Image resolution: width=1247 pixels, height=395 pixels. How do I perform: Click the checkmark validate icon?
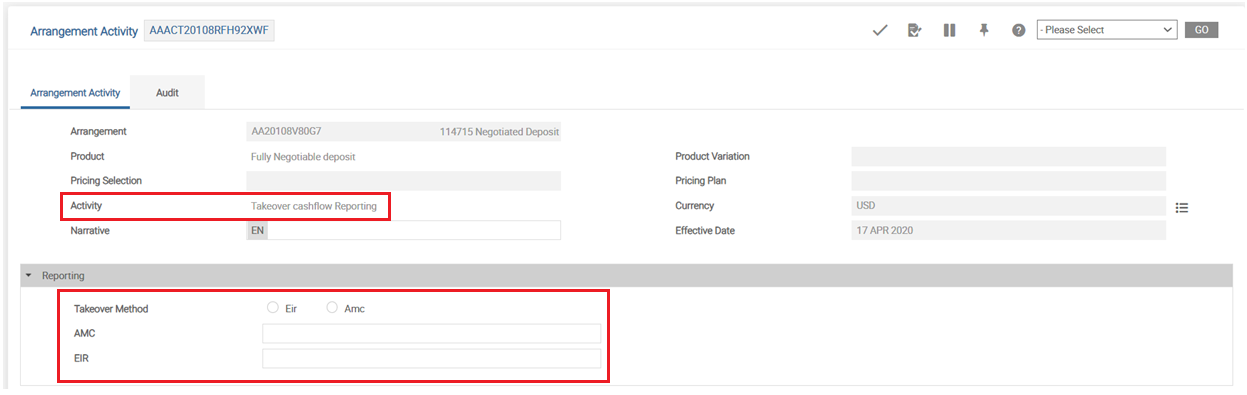[880, 30]
